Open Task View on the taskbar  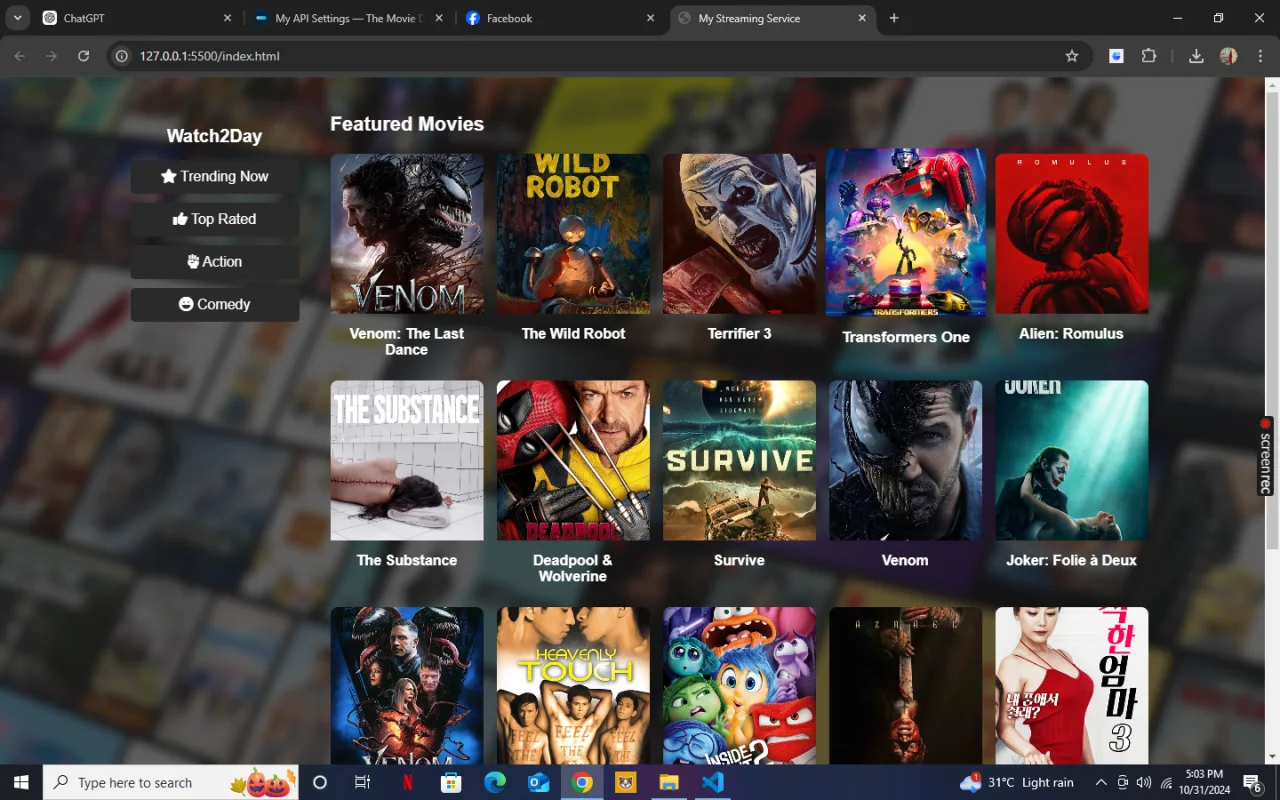click(363, 782)
